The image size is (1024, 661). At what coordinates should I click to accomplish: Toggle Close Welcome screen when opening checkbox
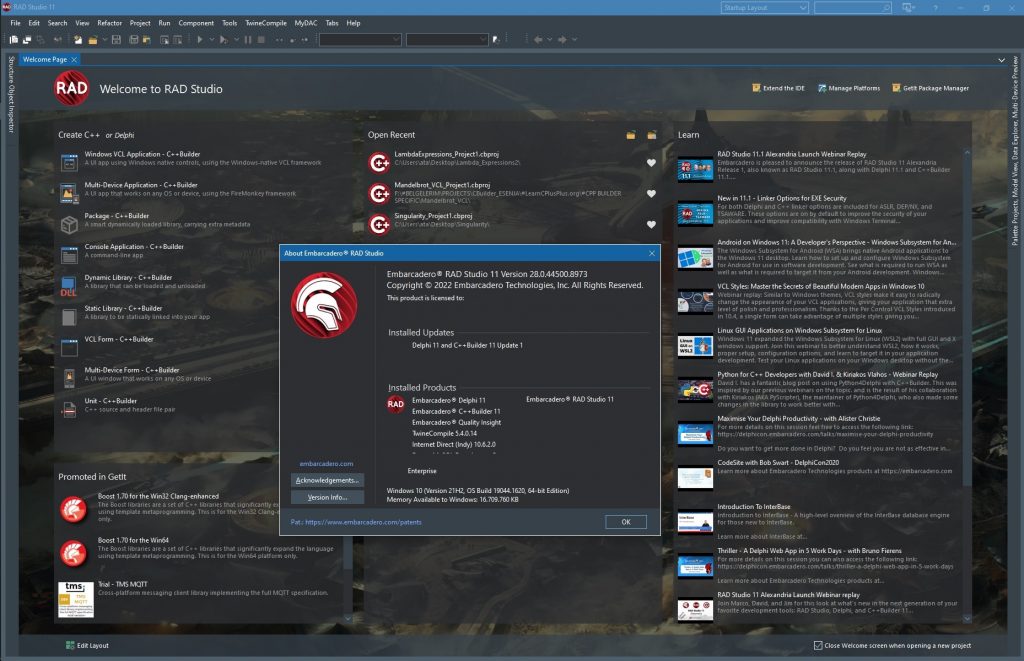tap(818, 645)
